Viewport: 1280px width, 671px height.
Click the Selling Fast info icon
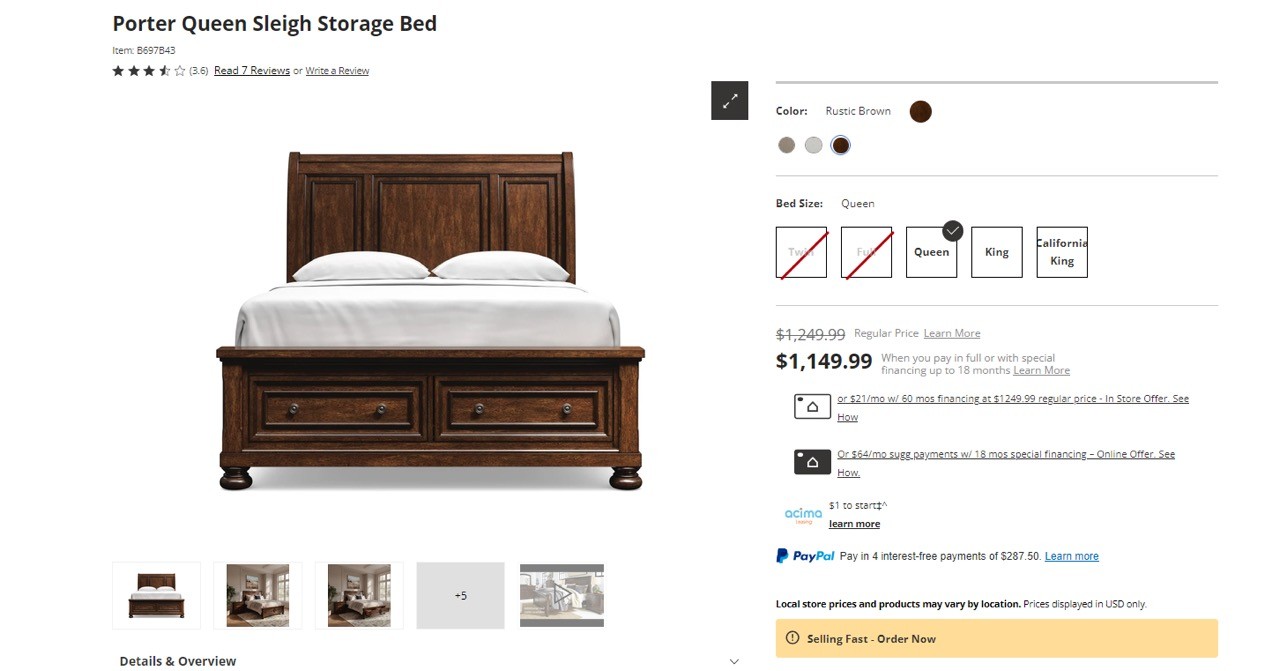click(793, 638)
